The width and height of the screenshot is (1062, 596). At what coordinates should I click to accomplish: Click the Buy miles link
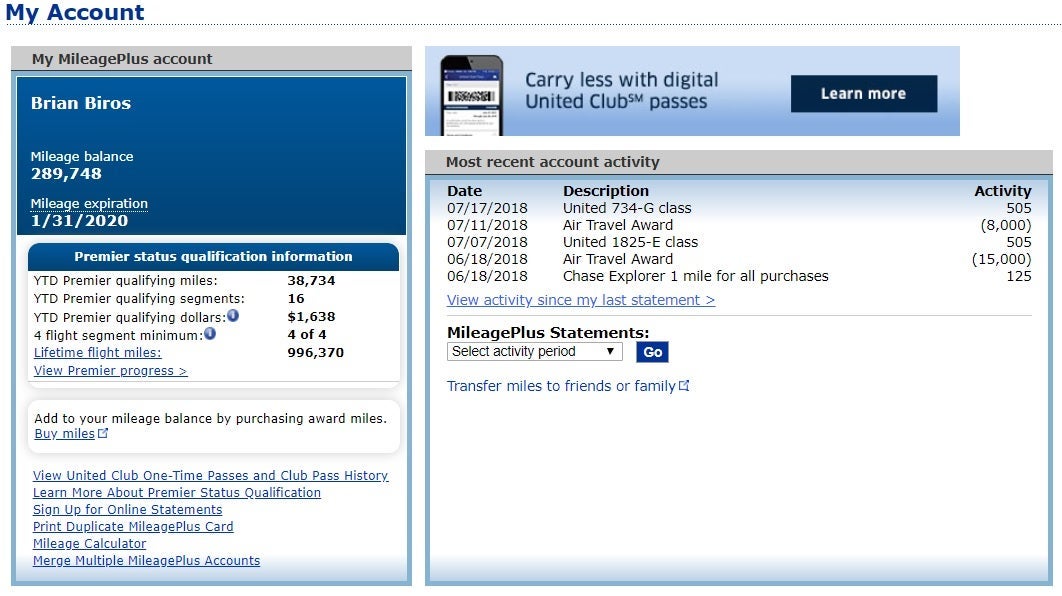coord(65,433)
